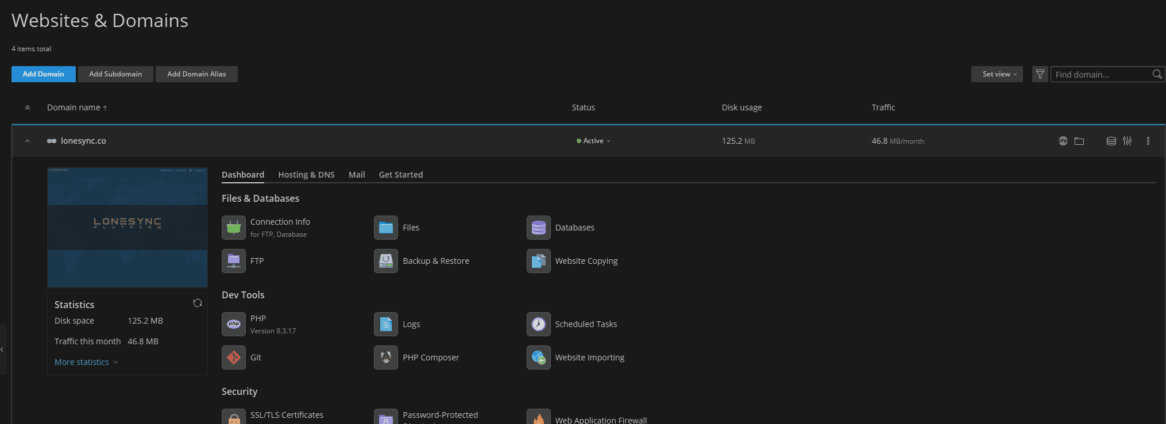Expand More statistics

point(86,362)
